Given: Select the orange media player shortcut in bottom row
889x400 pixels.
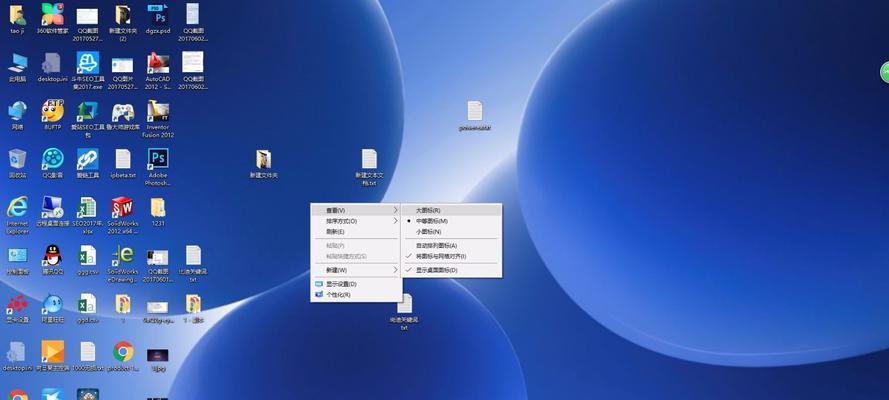Looking at the screenshot, I should pyautogui.click(x=53, y=352).
